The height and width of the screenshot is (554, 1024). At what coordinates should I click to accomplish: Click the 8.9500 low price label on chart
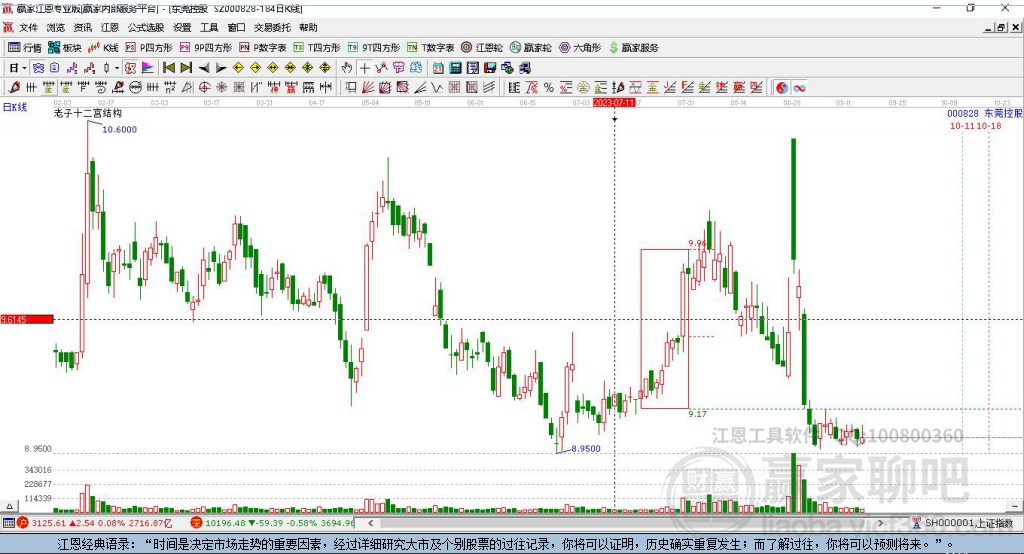click(586, 449)
